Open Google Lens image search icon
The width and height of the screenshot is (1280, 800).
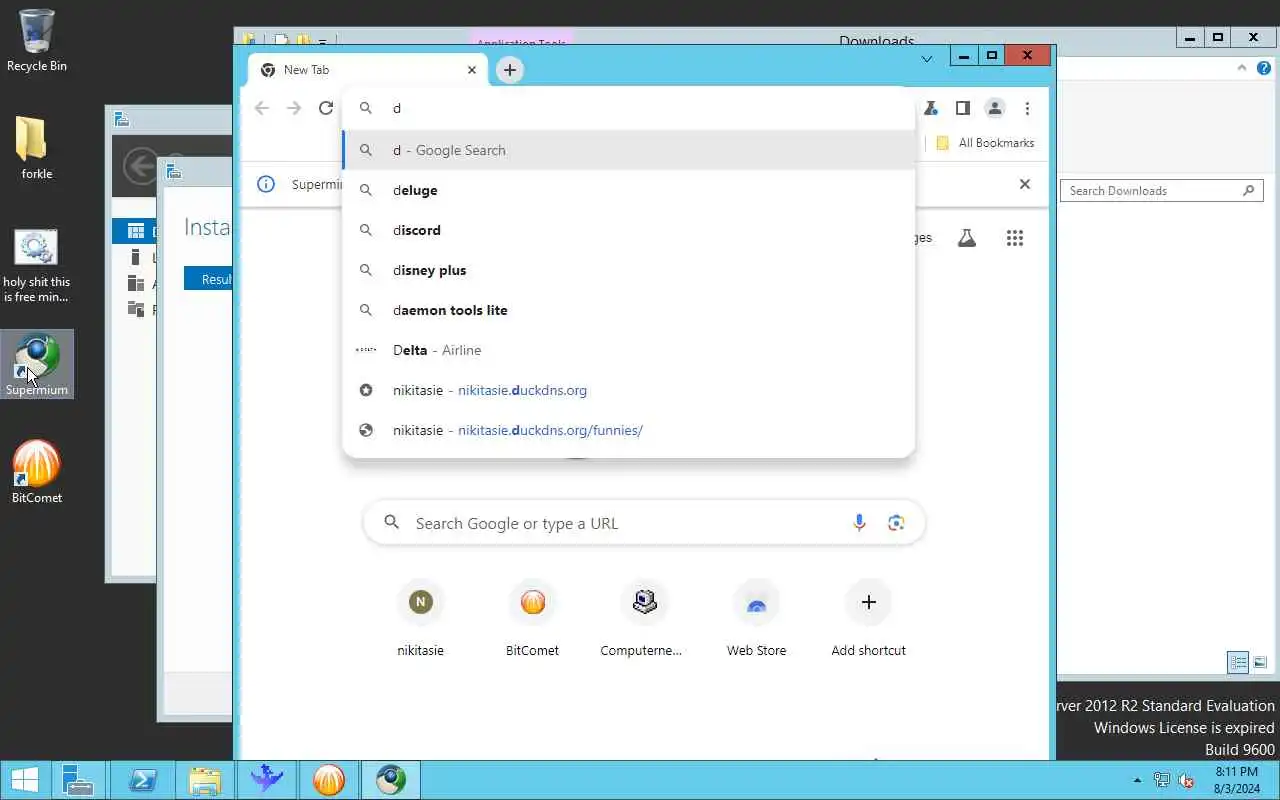896,523
